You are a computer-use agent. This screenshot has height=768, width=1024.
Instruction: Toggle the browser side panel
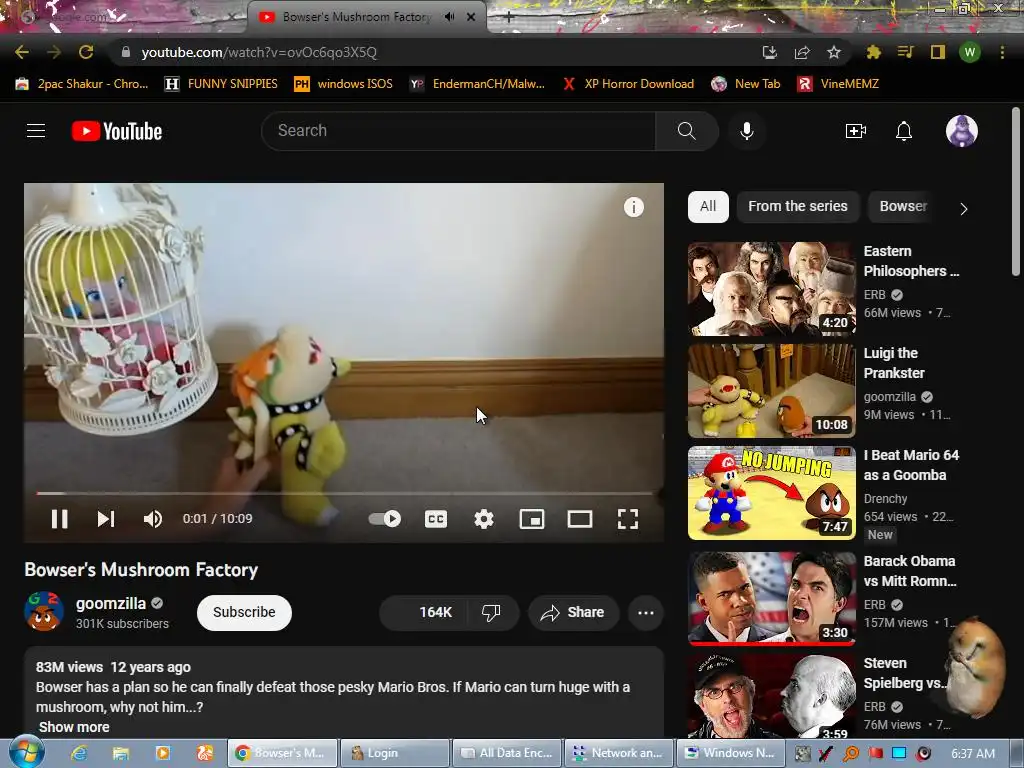point(938,52)
